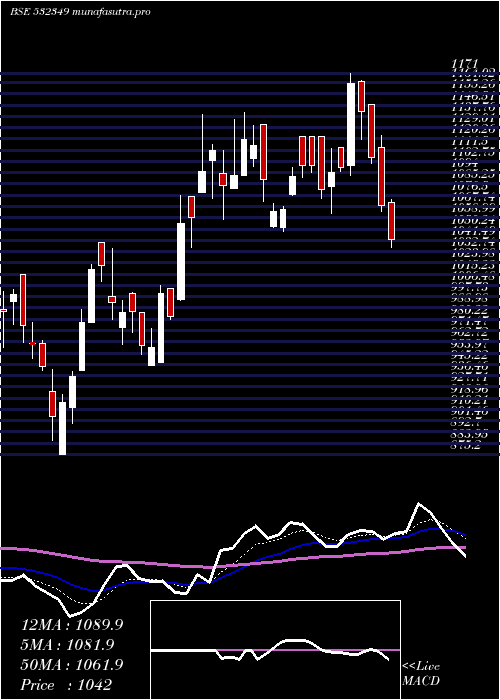This screenshot has width=500, height=700.
Task: Select the "Price : 1042" value
Action: [67, 684]
